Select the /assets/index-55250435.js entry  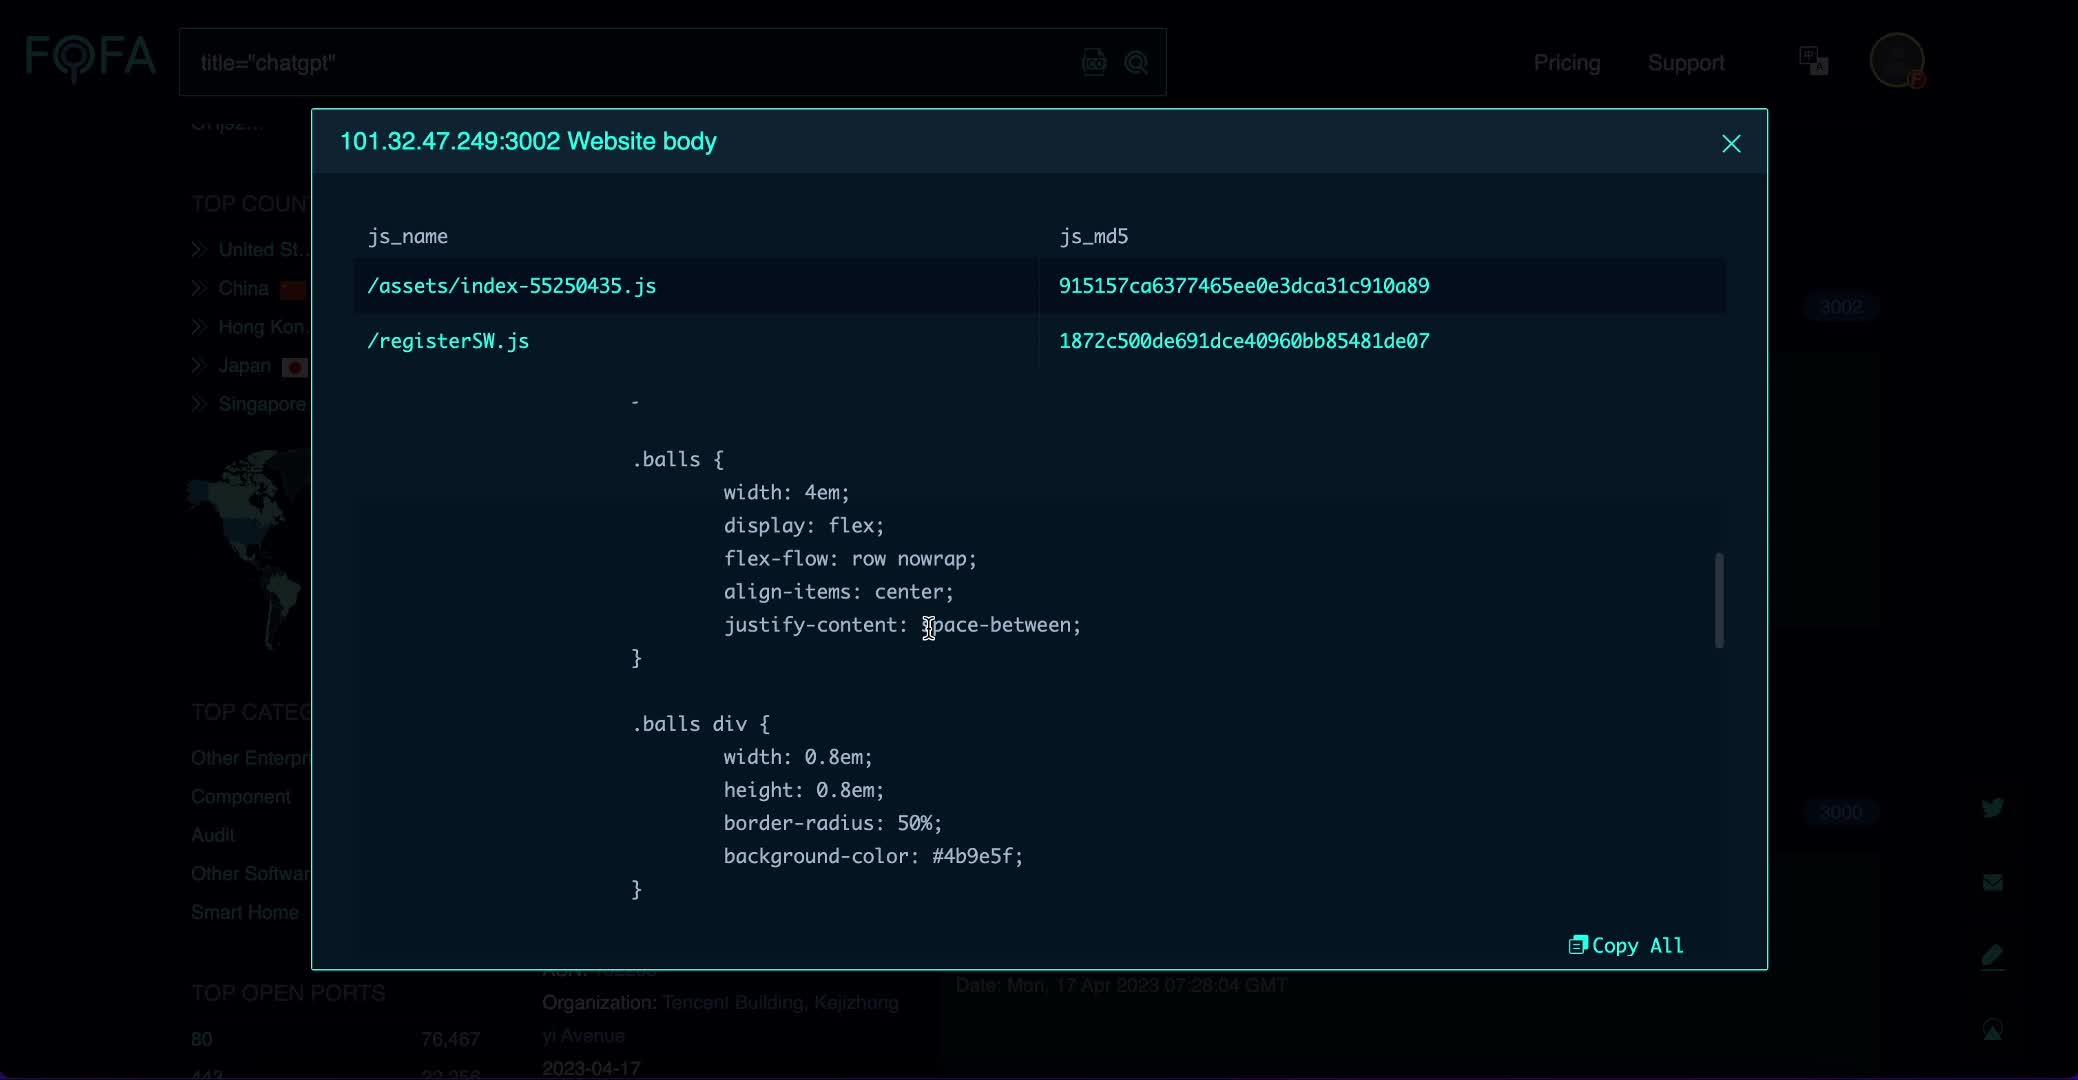pos(512,286)
